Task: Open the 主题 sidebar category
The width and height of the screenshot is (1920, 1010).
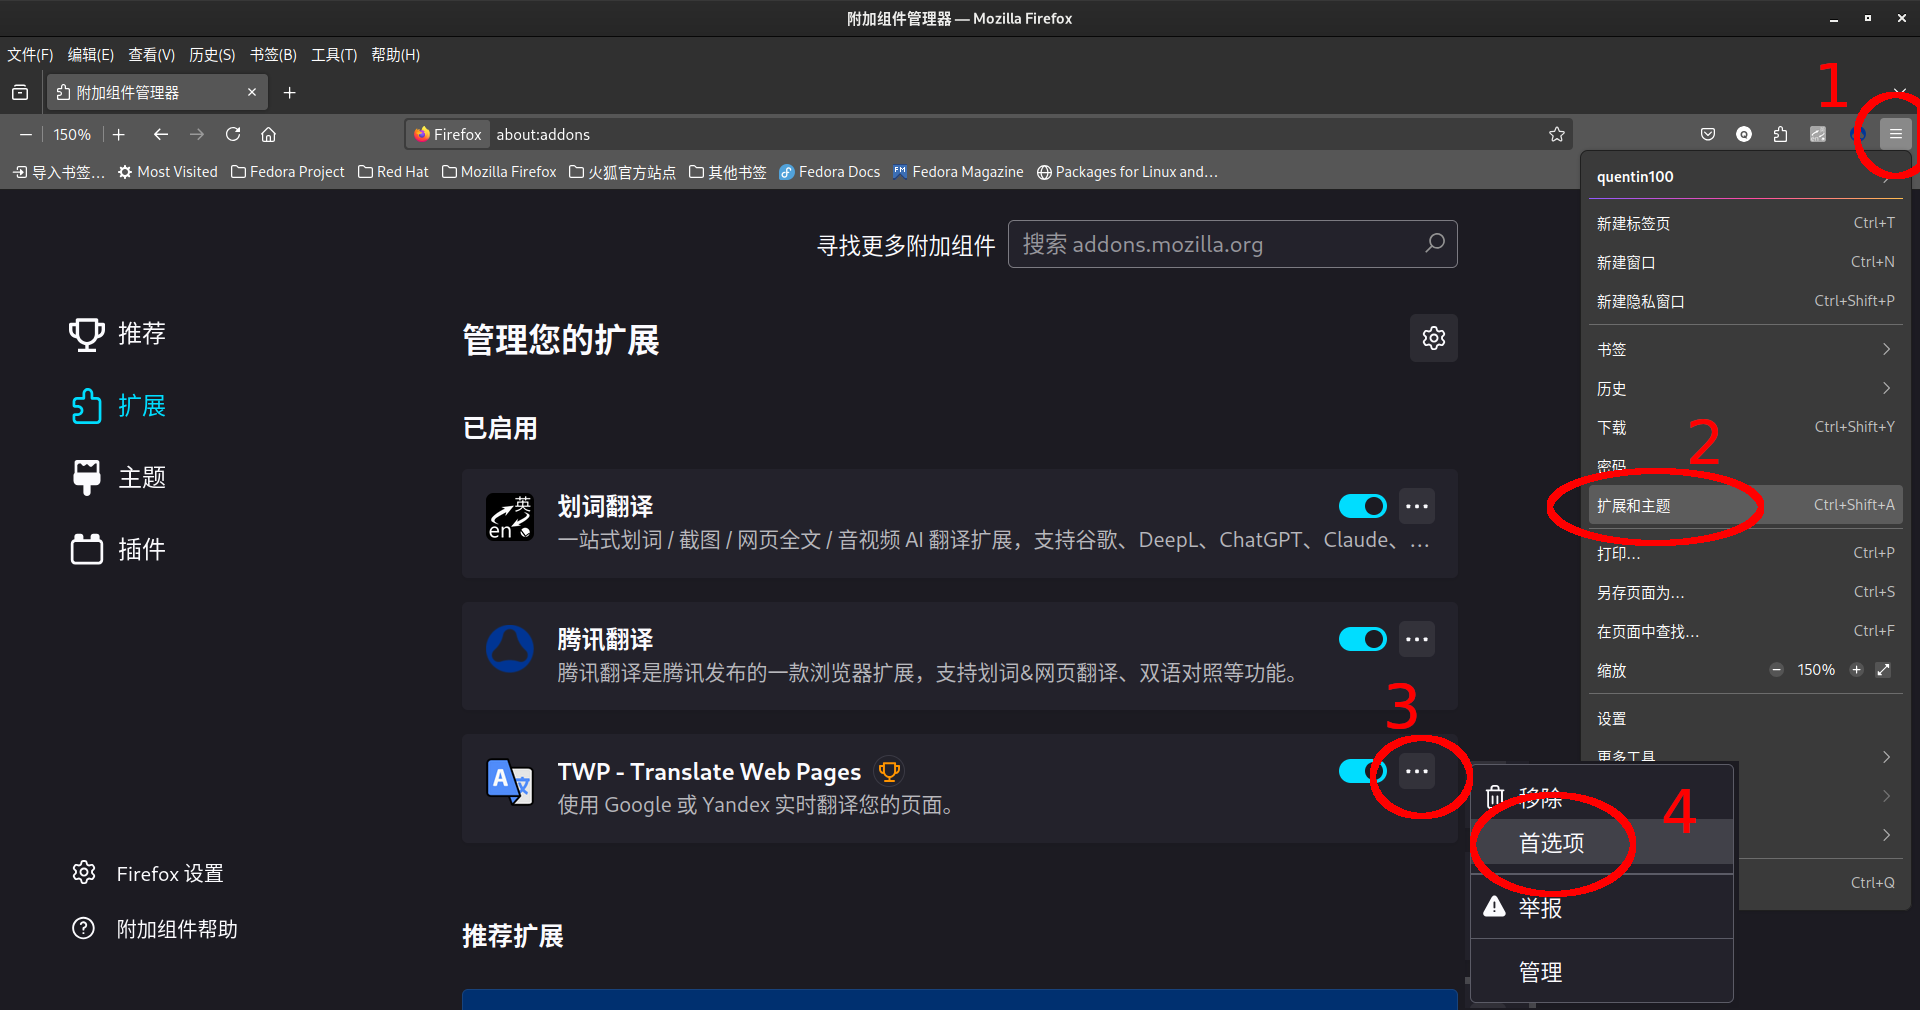Action: [x=117, y=477]
